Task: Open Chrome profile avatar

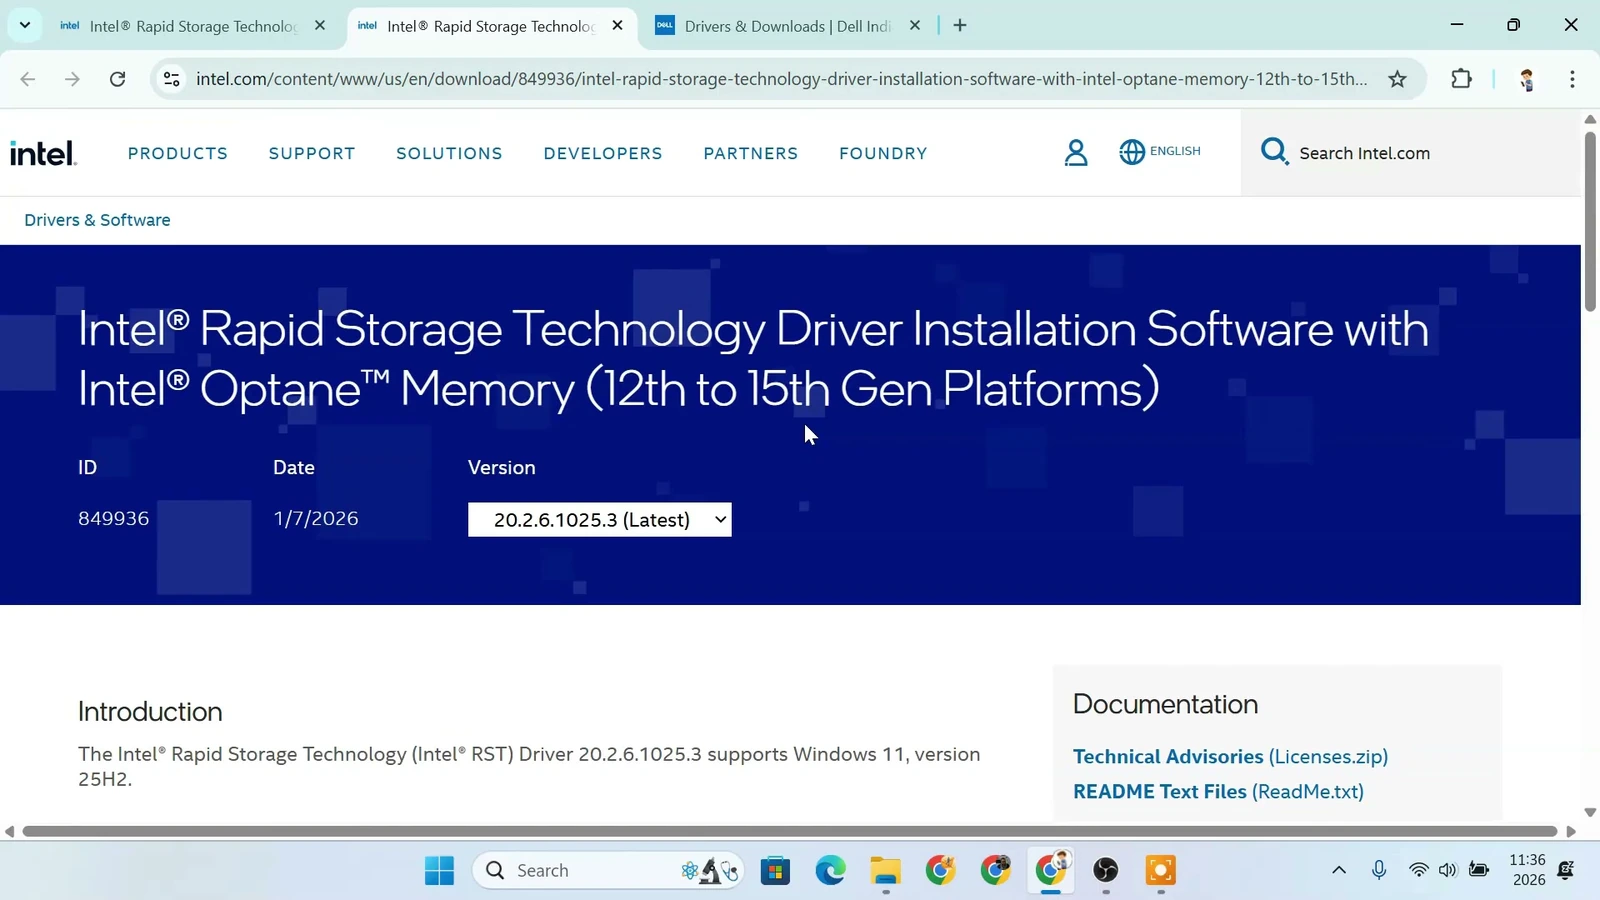Action: click(x=1526, y=79)
